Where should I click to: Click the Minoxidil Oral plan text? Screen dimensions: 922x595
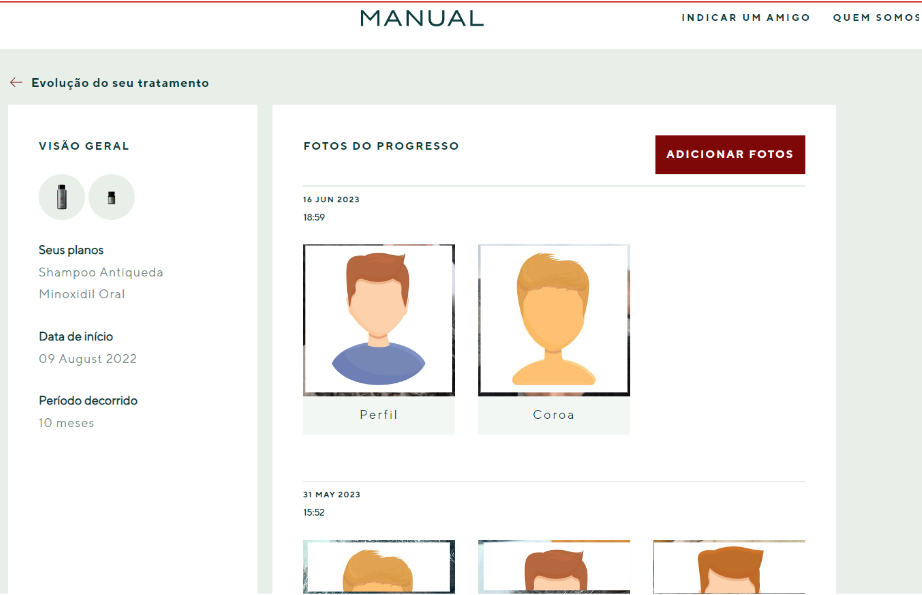pos(82,294)
